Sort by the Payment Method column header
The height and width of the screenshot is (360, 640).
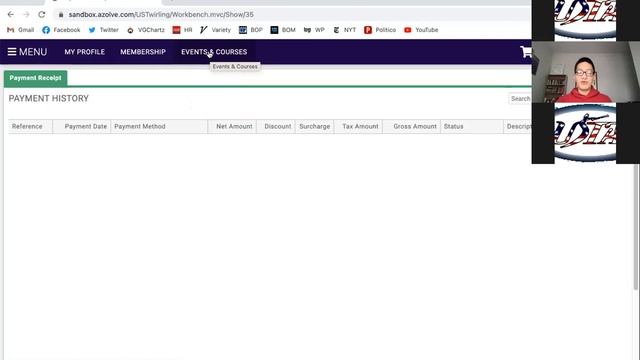159,127
